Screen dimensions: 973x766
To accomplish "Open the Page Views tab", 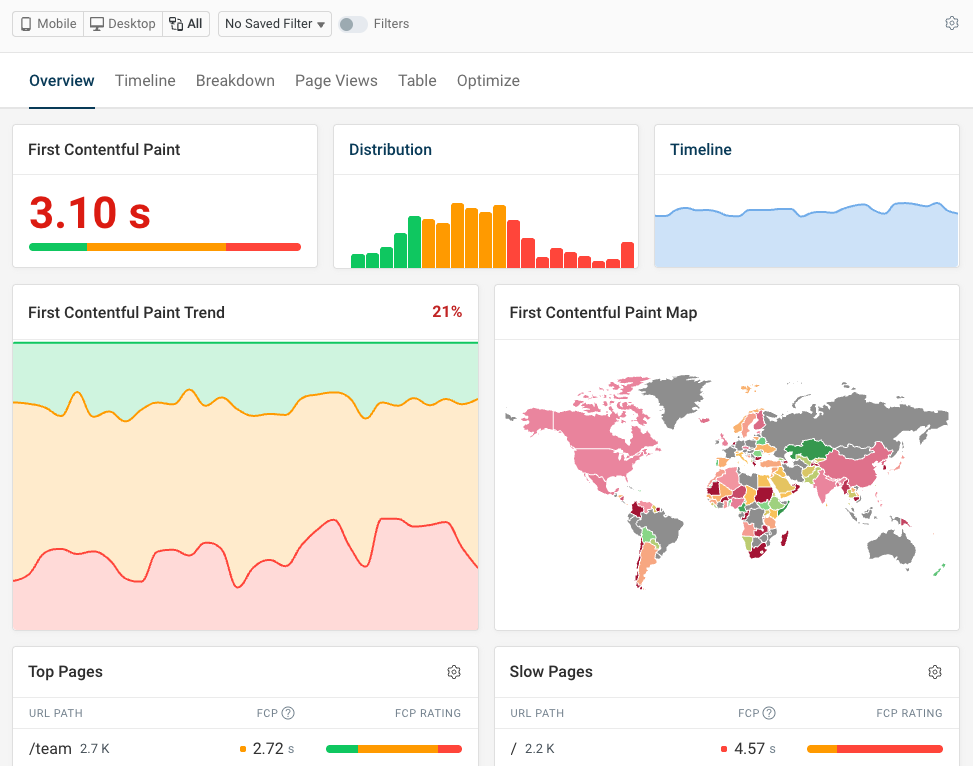I will coord(336,80).
